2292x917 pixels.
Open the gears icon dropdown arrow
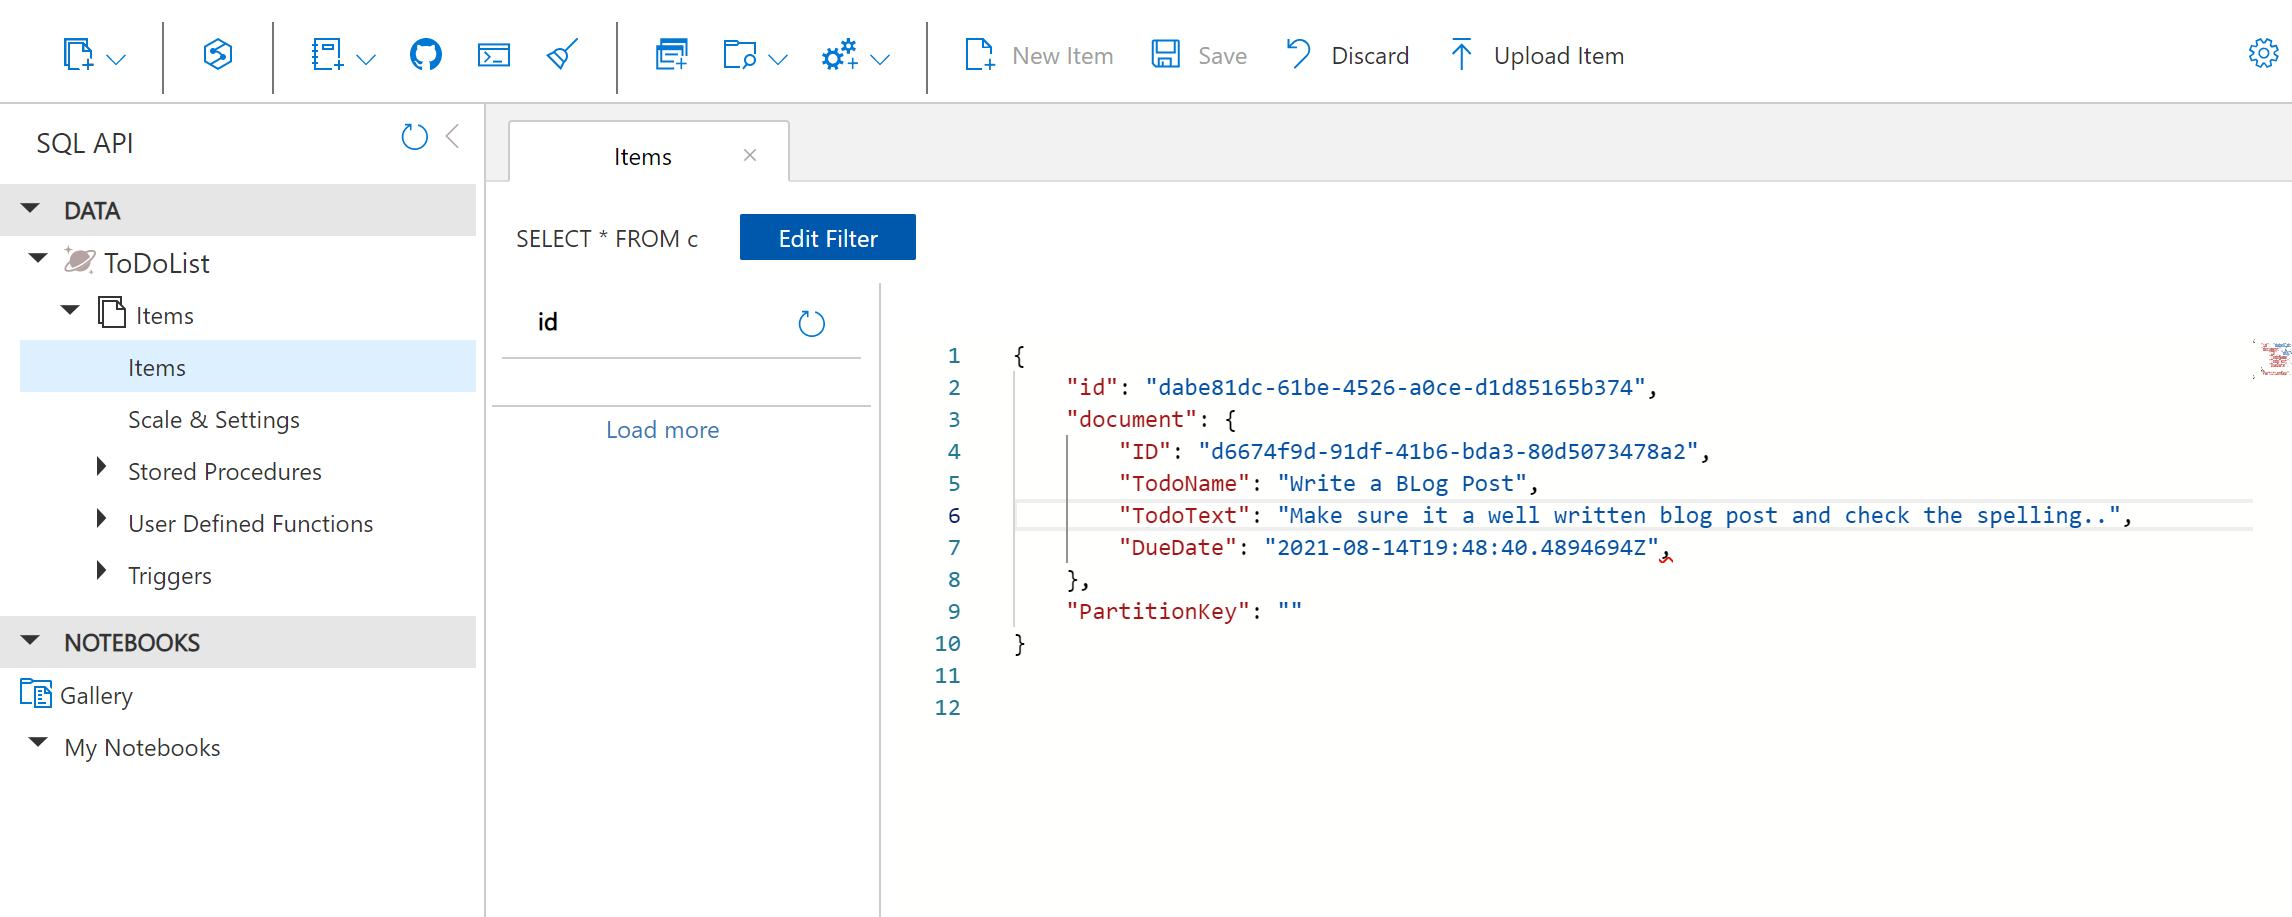click(880, 59)
